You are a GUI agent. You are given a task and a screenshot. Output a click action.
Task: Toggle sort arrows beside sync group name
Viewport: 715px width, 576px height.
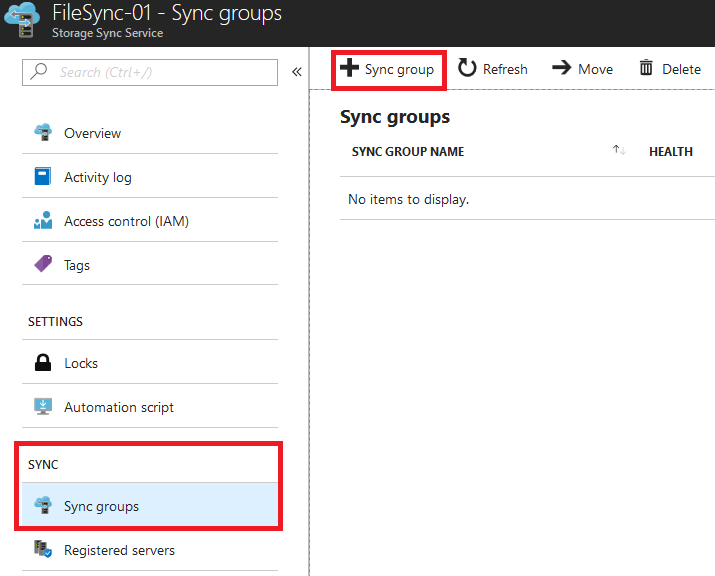(619, 150)
